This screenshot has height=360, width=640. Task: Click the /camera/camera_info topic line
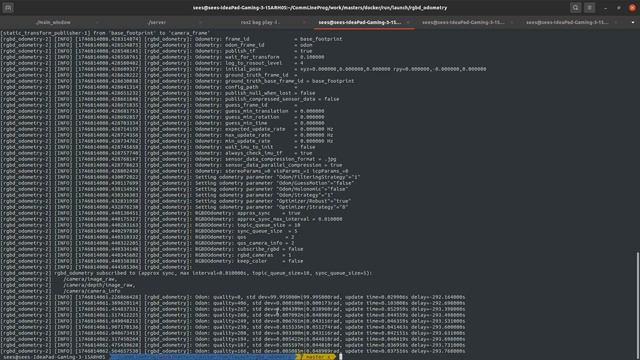[61, 291]
